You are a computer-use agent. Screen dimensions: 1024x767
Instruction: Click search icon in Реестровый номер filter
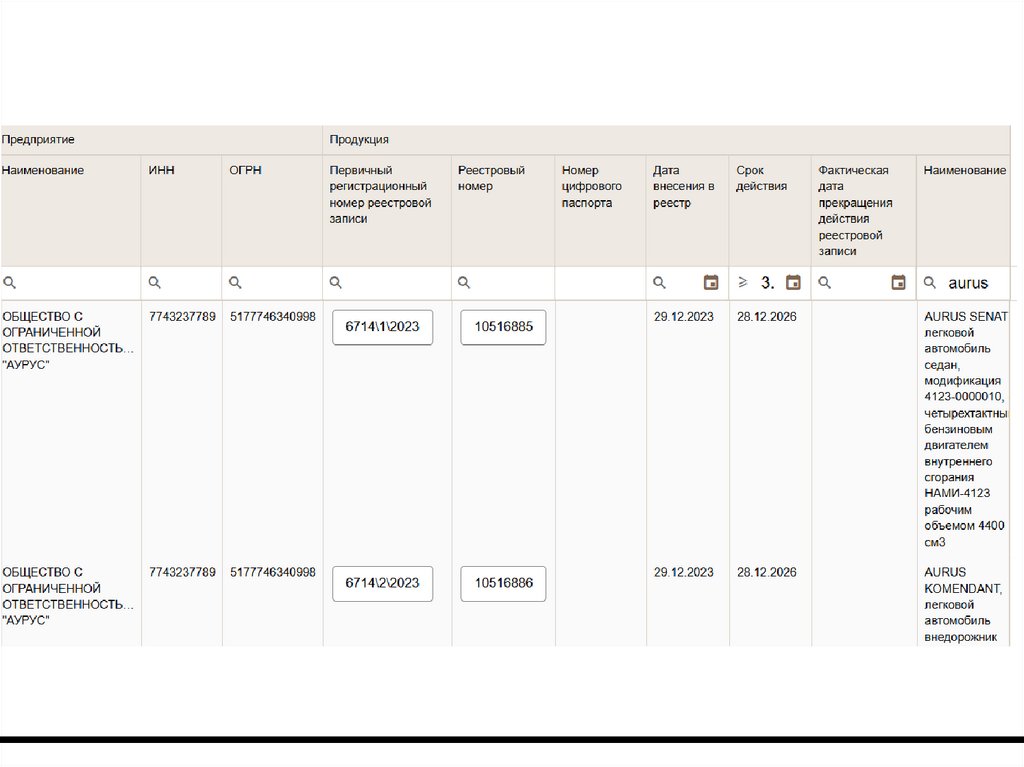point(464,283)
